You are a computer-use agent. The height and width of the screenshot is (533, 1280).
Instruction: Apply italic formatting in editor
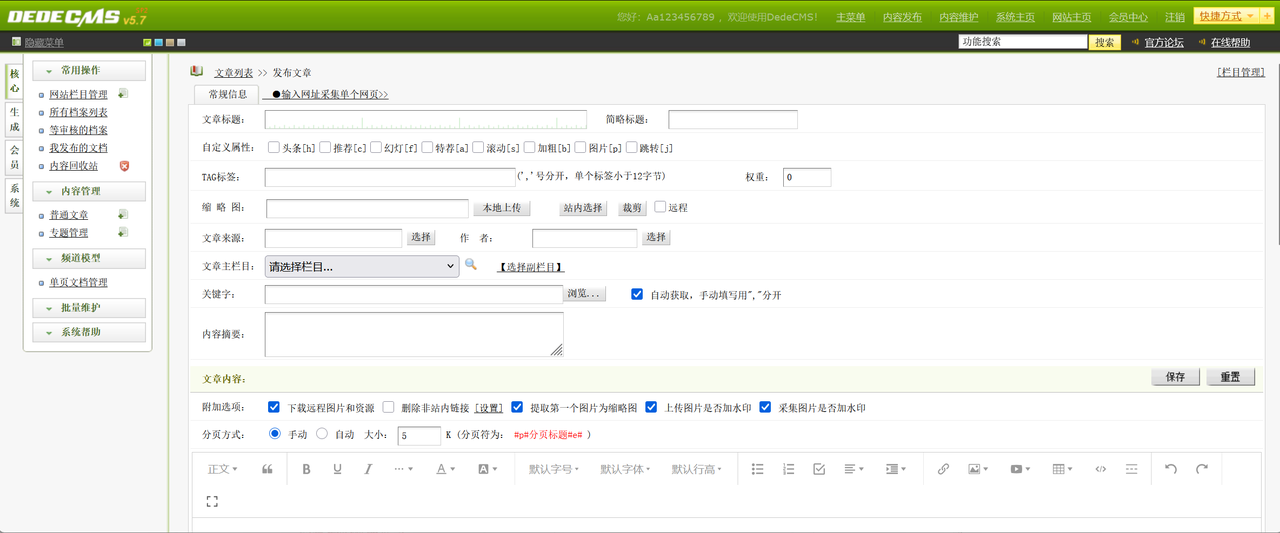[368, 469]
